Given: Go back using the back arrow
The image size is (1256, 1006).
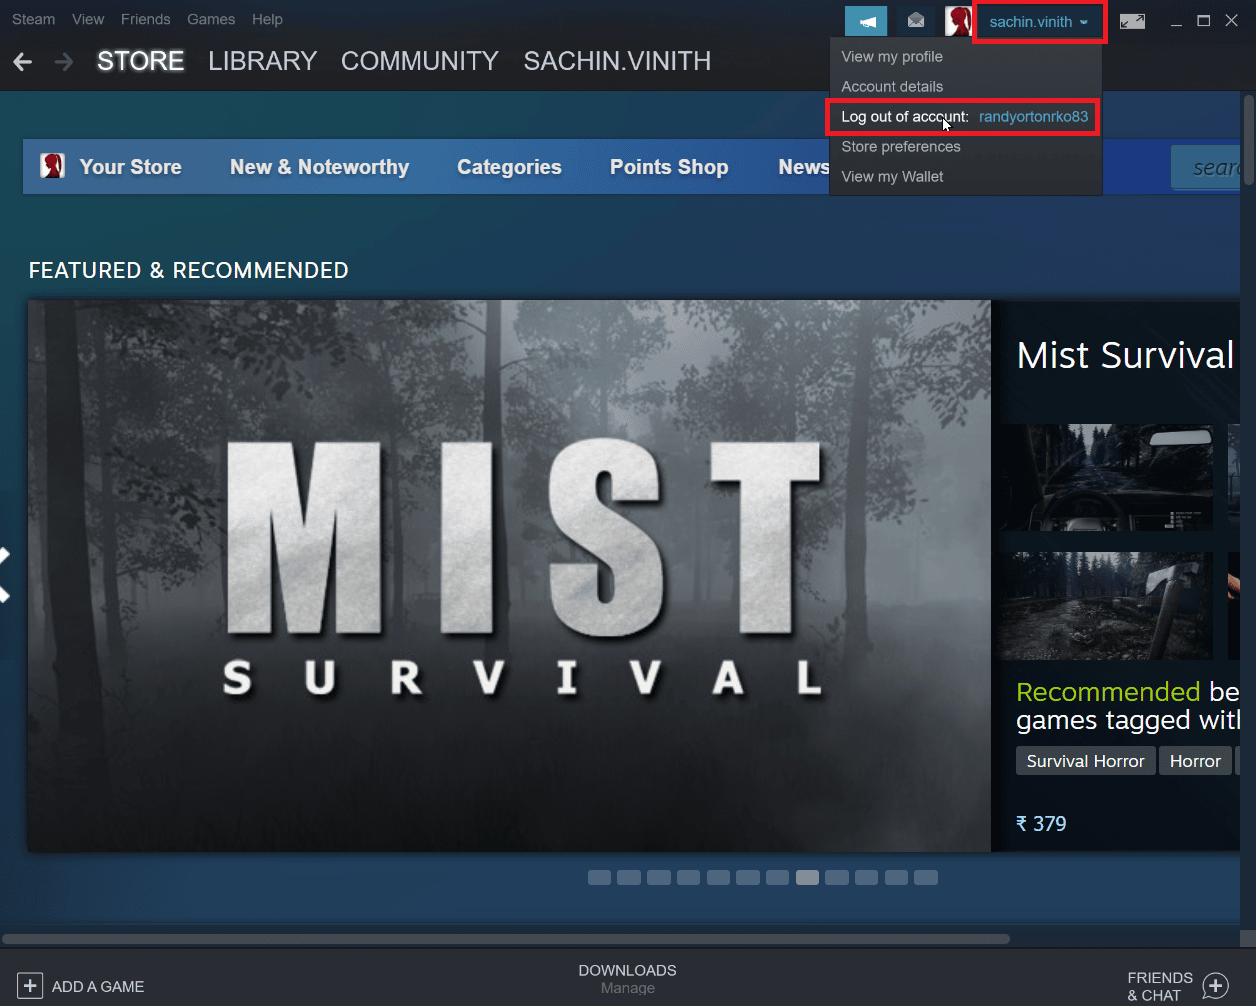Looking at the screenshot, I should tap(22, 61).
